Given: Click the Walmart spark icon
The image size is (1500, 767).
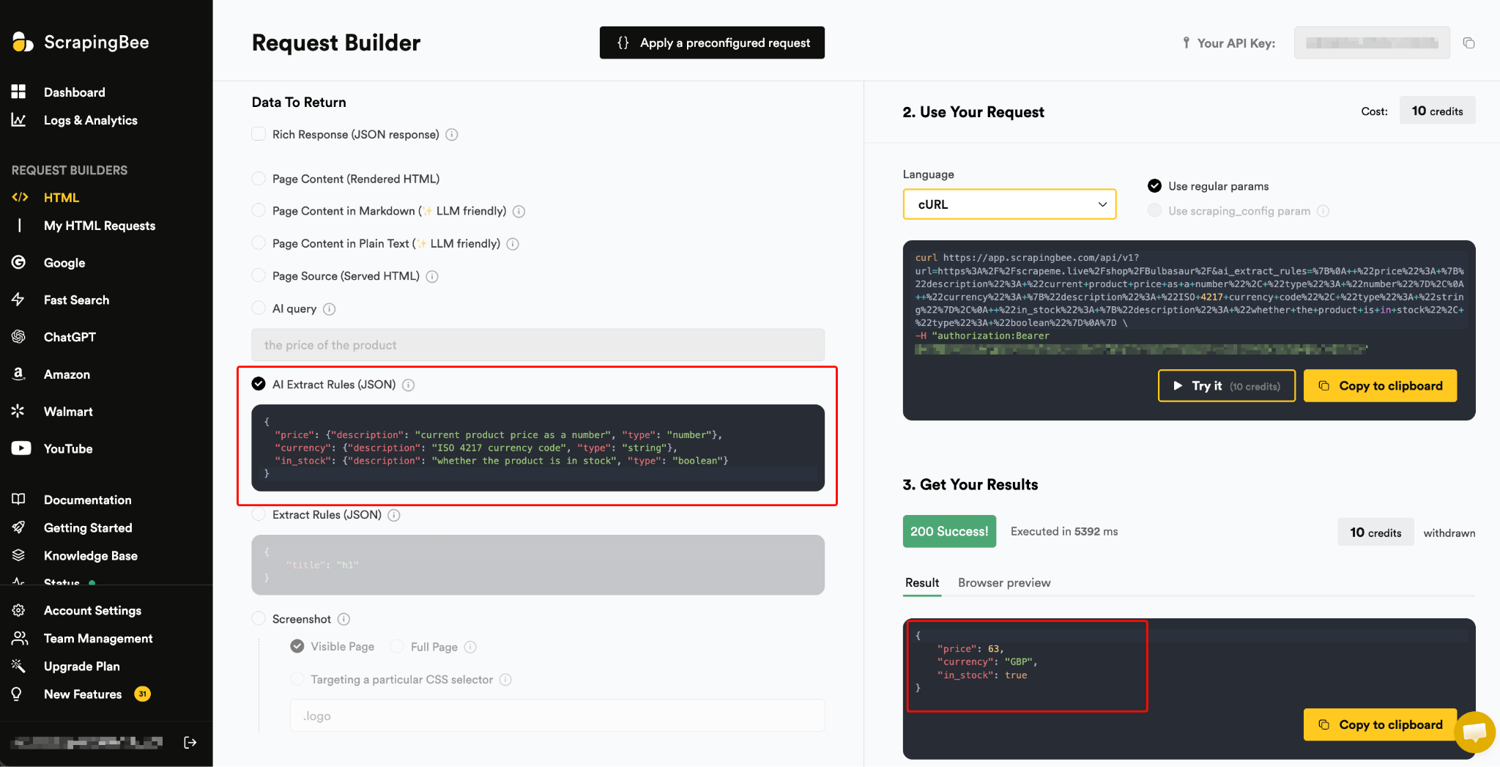Looking at the screenshot, I should click(x=19, y=411).
